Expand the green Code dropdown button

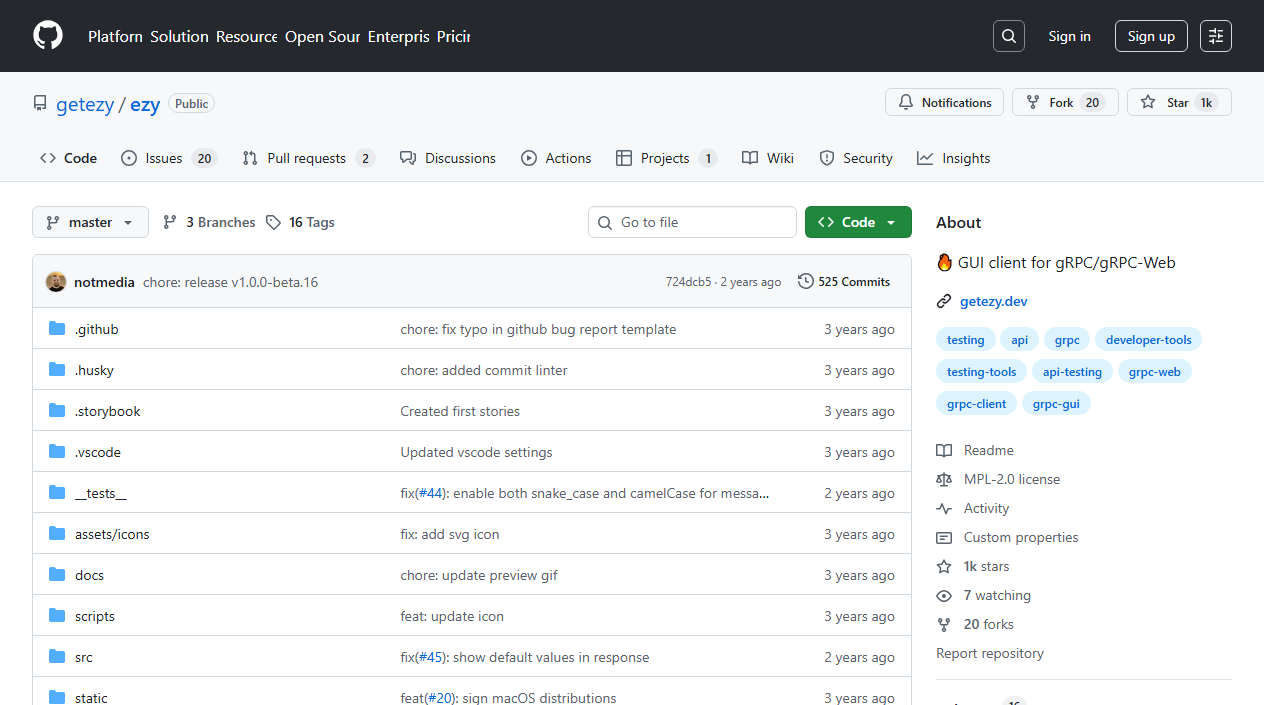(x=858, y=222)
